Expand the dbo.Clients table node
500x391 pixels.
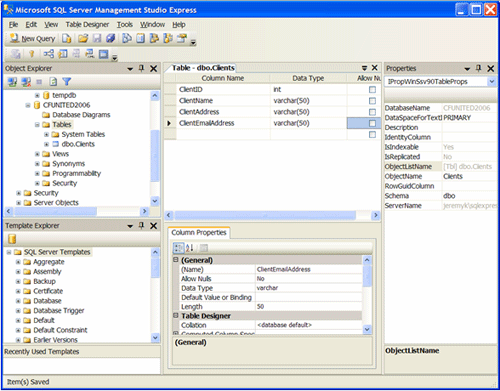coord(47,144)
